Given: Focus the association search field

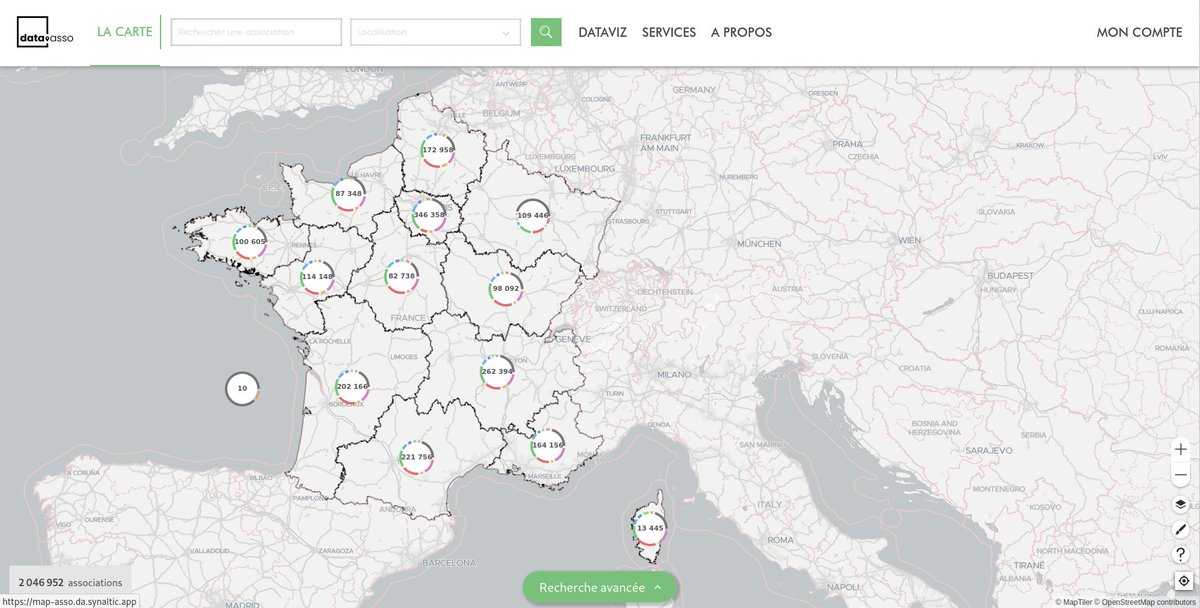Looking at the screenshot, I should pyautogui.click(x=257, y=32).
